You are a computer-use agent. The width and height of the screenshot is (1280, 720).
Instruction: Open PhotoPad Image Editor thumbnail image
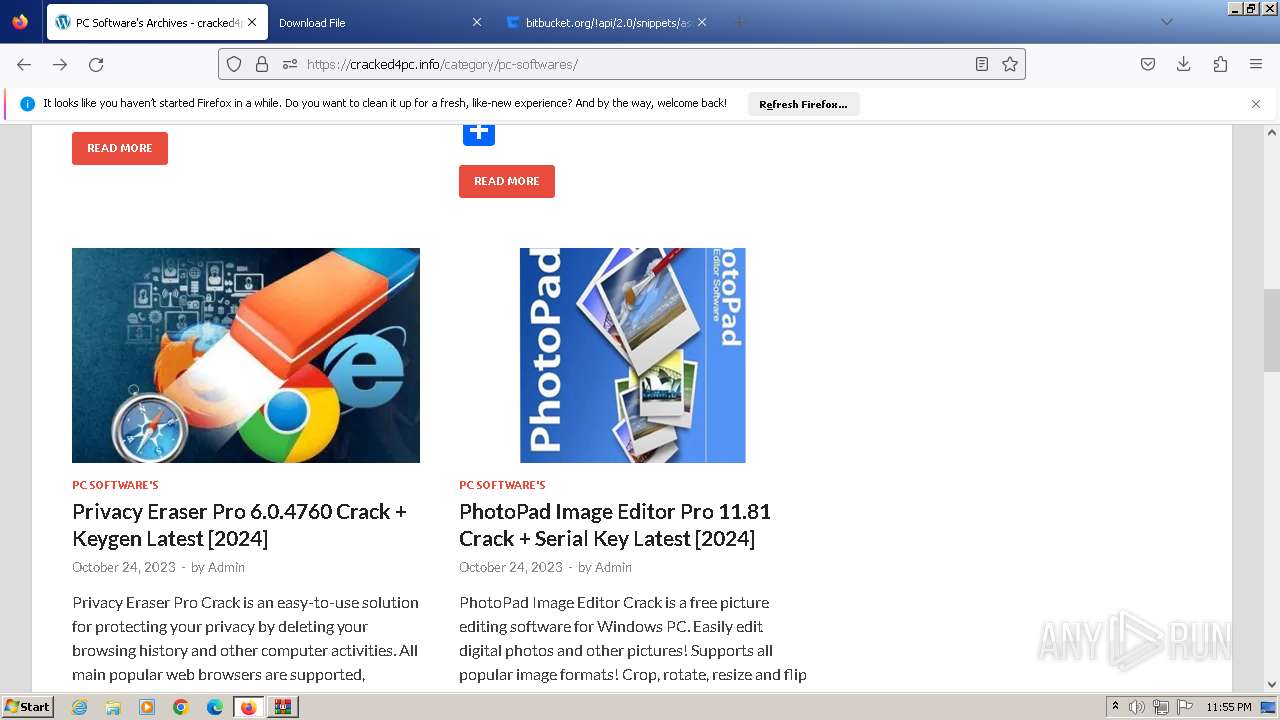coord(633,355)
